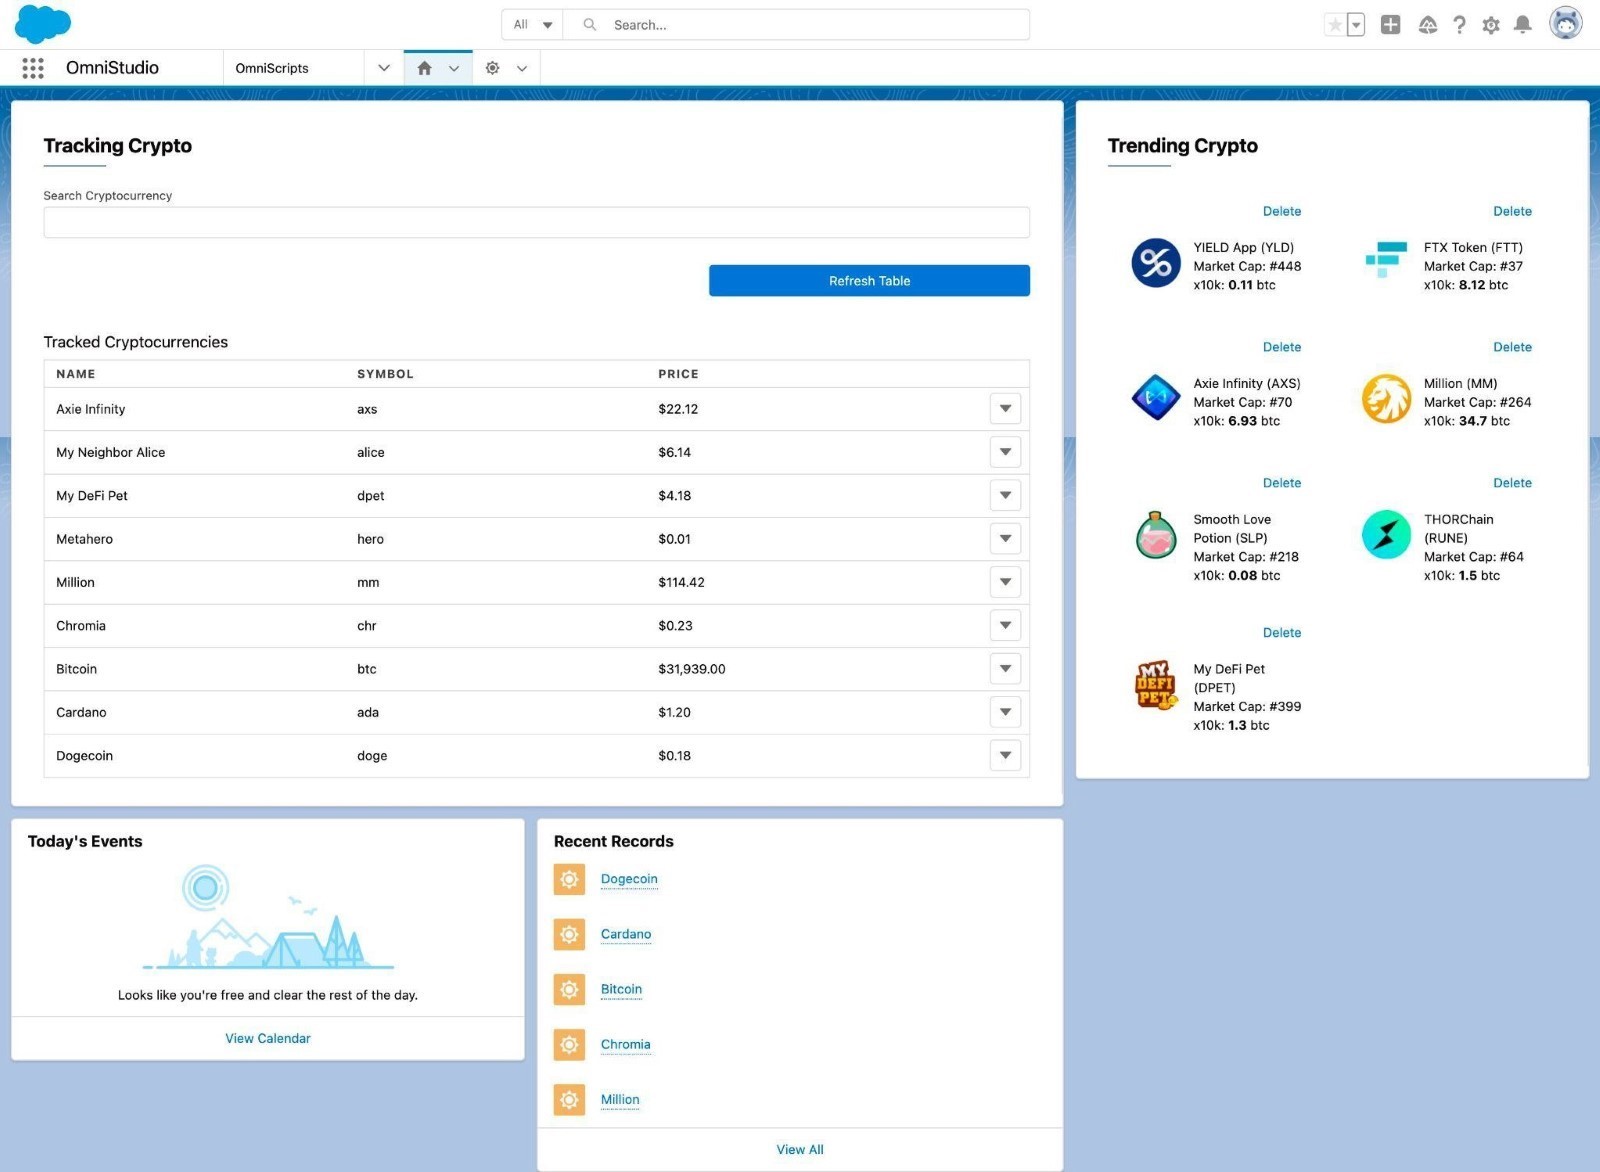Expand the OmniScripts navigation dropdown

[x=384, y=67]
